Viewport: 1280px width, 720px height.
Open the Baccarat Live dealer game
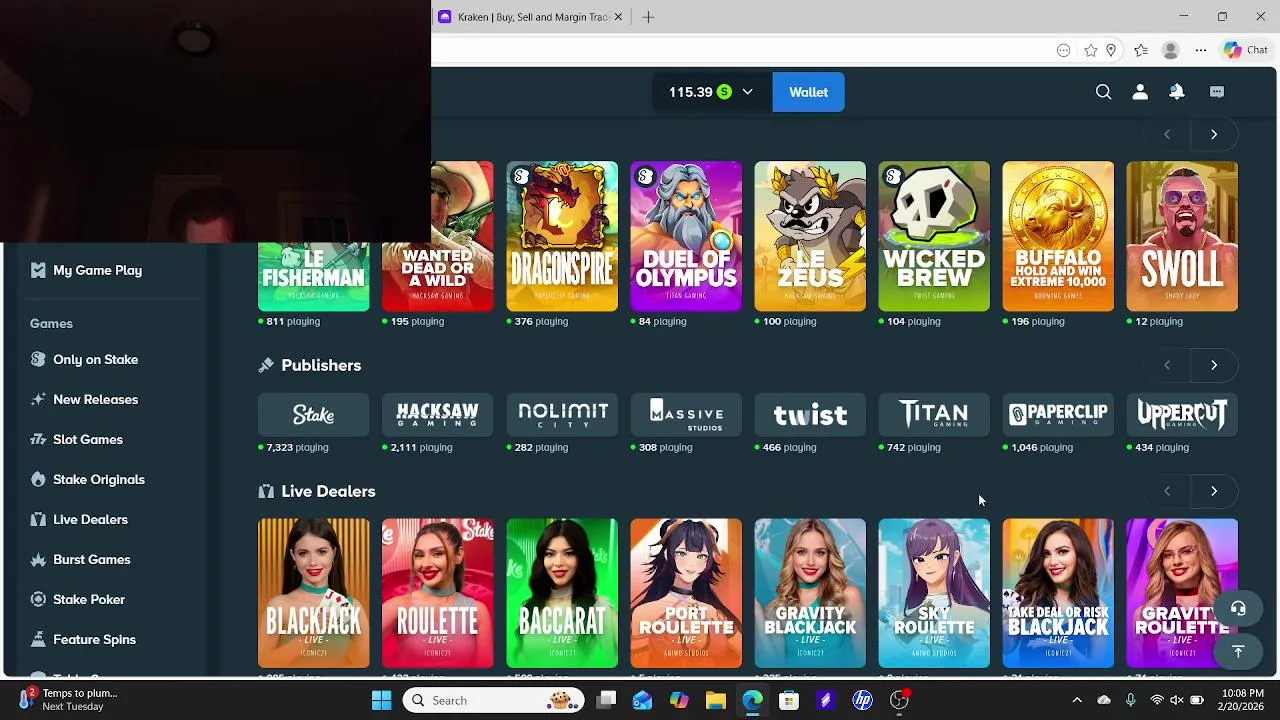[562, 593]
